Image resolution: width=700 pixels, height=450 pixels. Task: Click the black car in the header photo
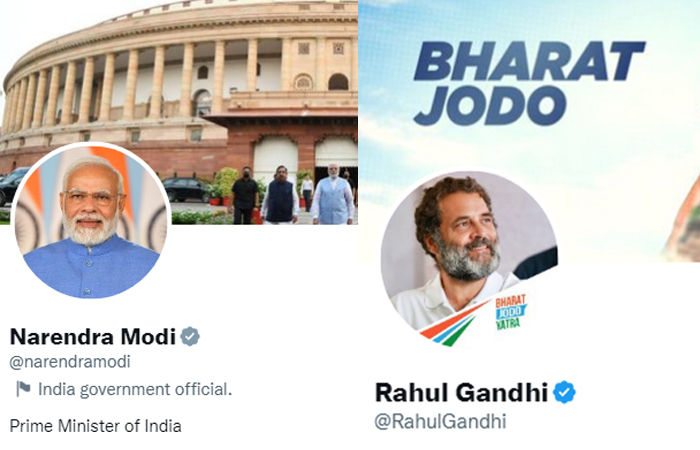point(186,189)
